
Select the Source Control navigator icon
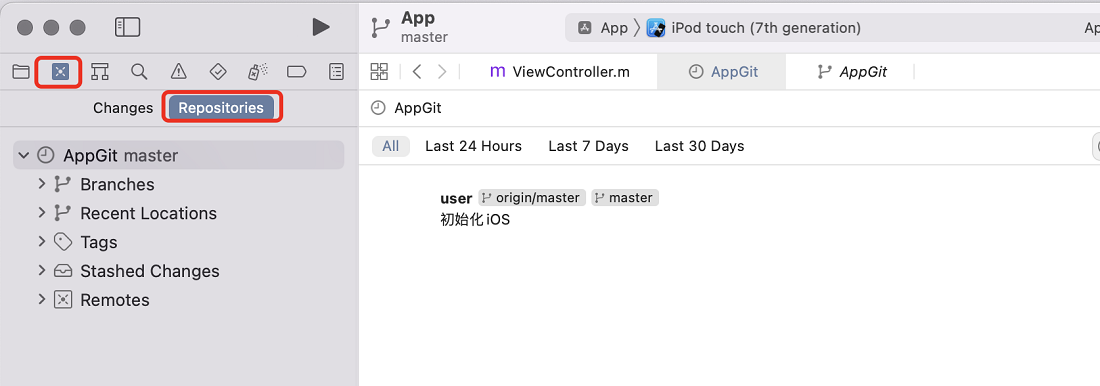pos(60,71)
